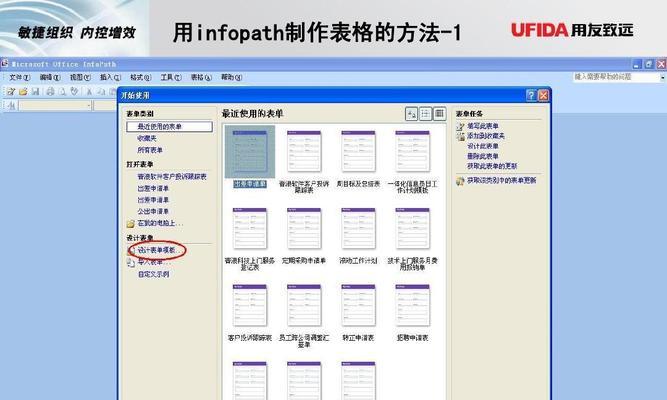Click 获取此表单的更新 task link

(492, 166)
